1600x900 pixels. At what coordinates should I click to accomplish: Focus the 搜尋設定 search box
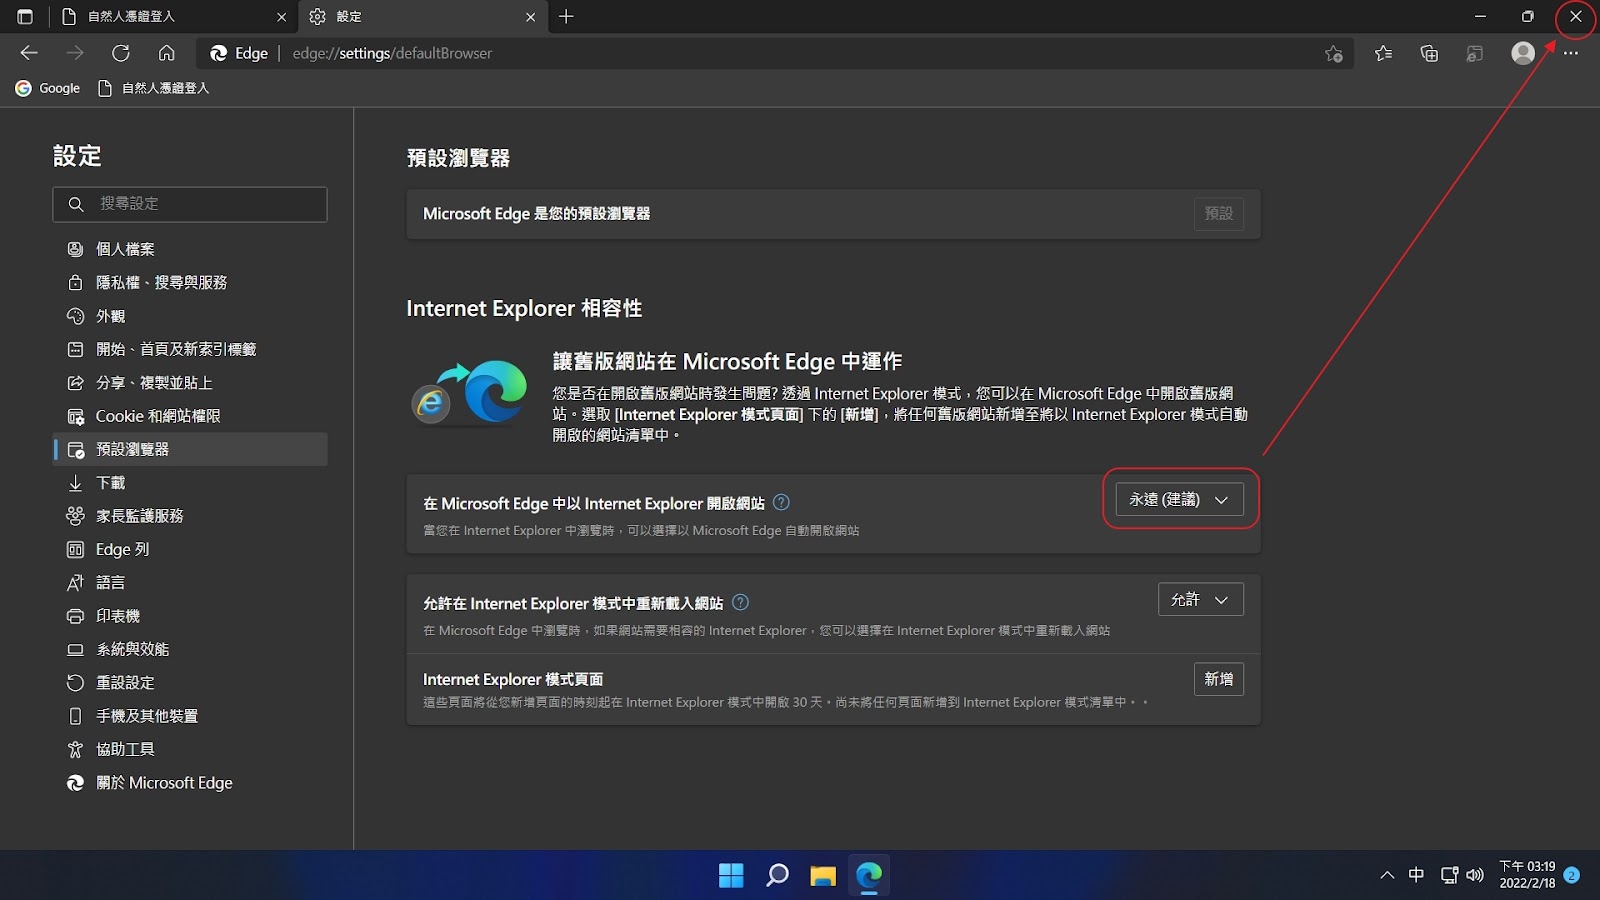click(190, 204)
